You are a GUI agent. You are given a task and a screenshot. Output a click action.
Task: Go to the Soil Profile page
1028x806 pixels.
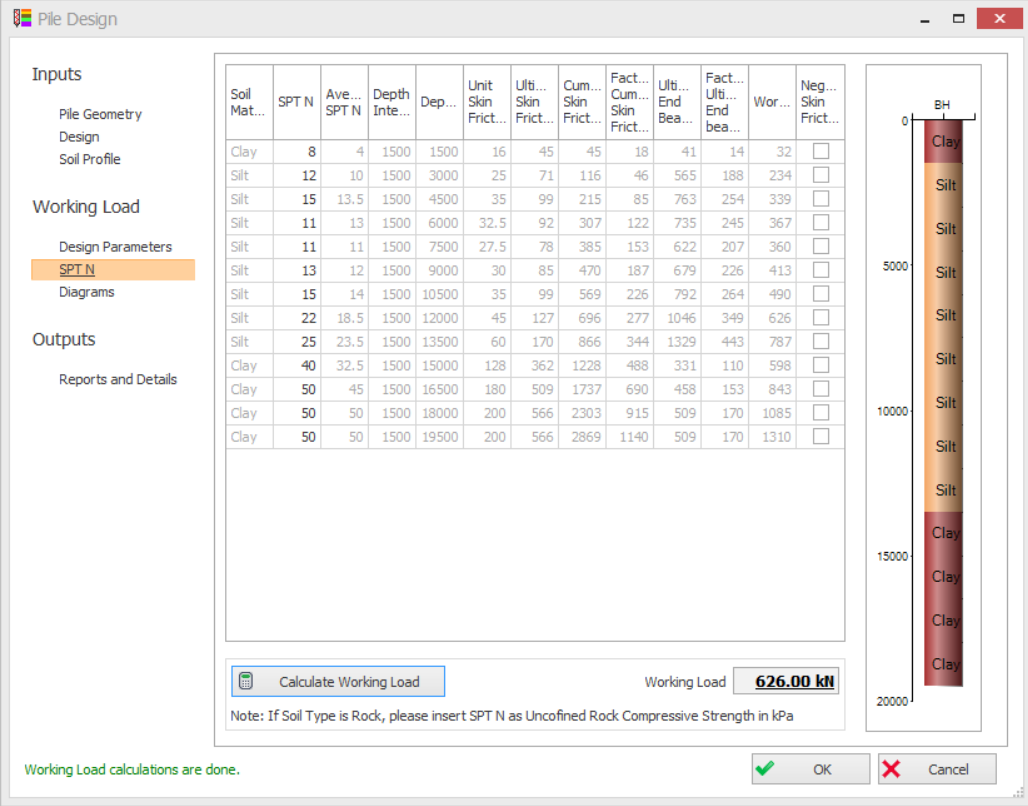89,159
